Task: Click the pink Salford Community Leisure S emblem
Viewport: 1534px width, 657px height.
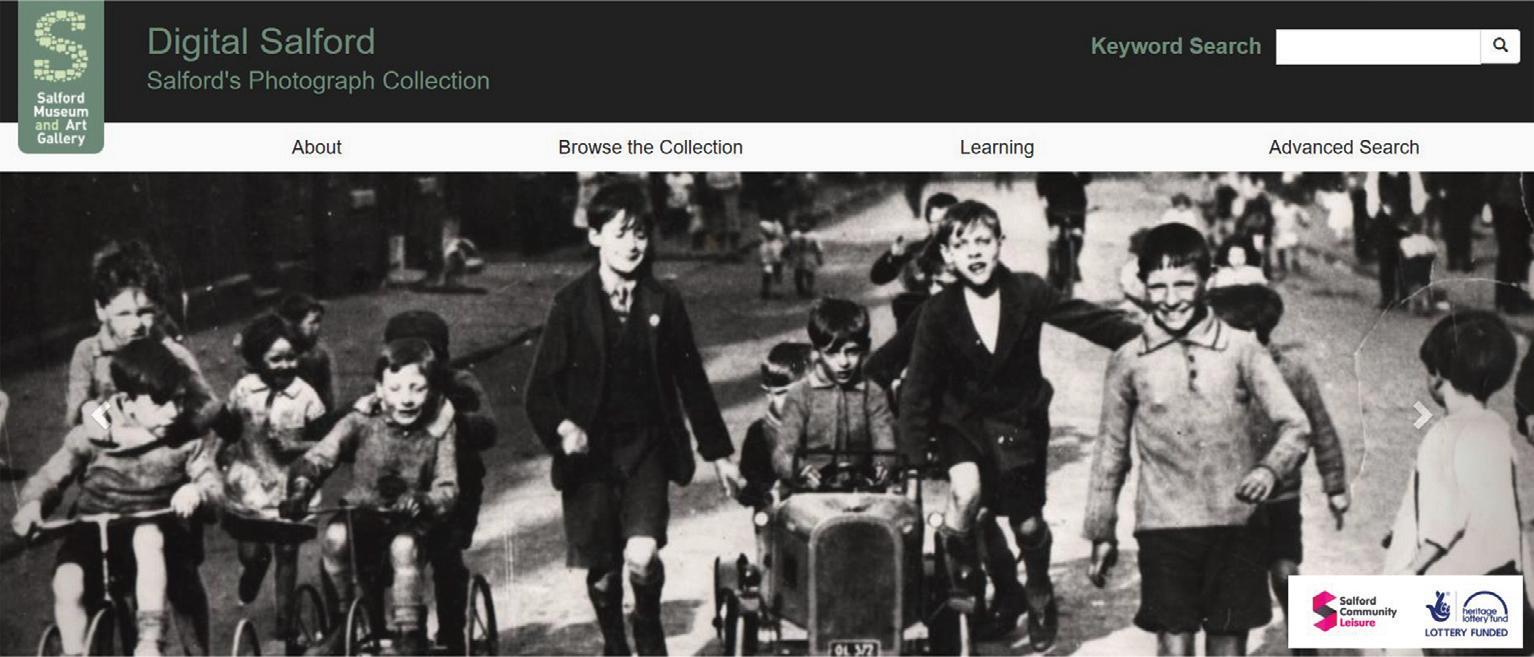Action: (x=1324, y=611)
